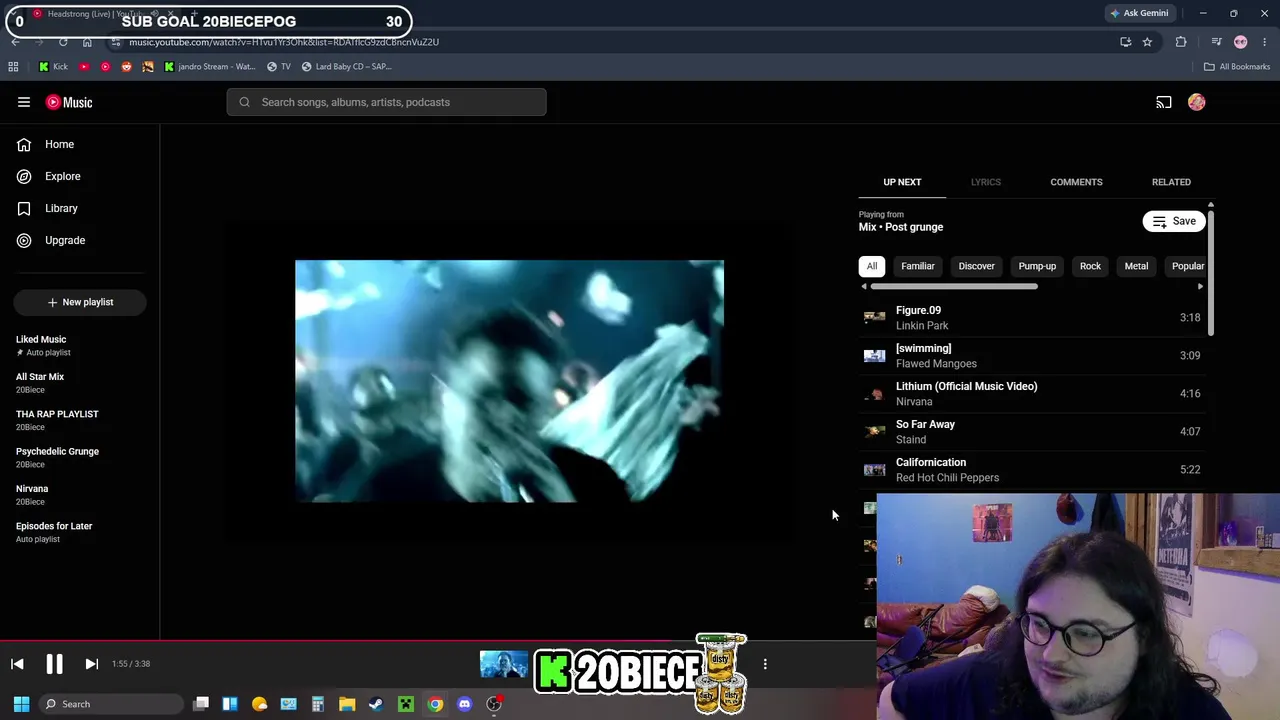Cast to a device from YouTube Music
The width and height of the screenshot is (1280, 720).
(1164, 102)
